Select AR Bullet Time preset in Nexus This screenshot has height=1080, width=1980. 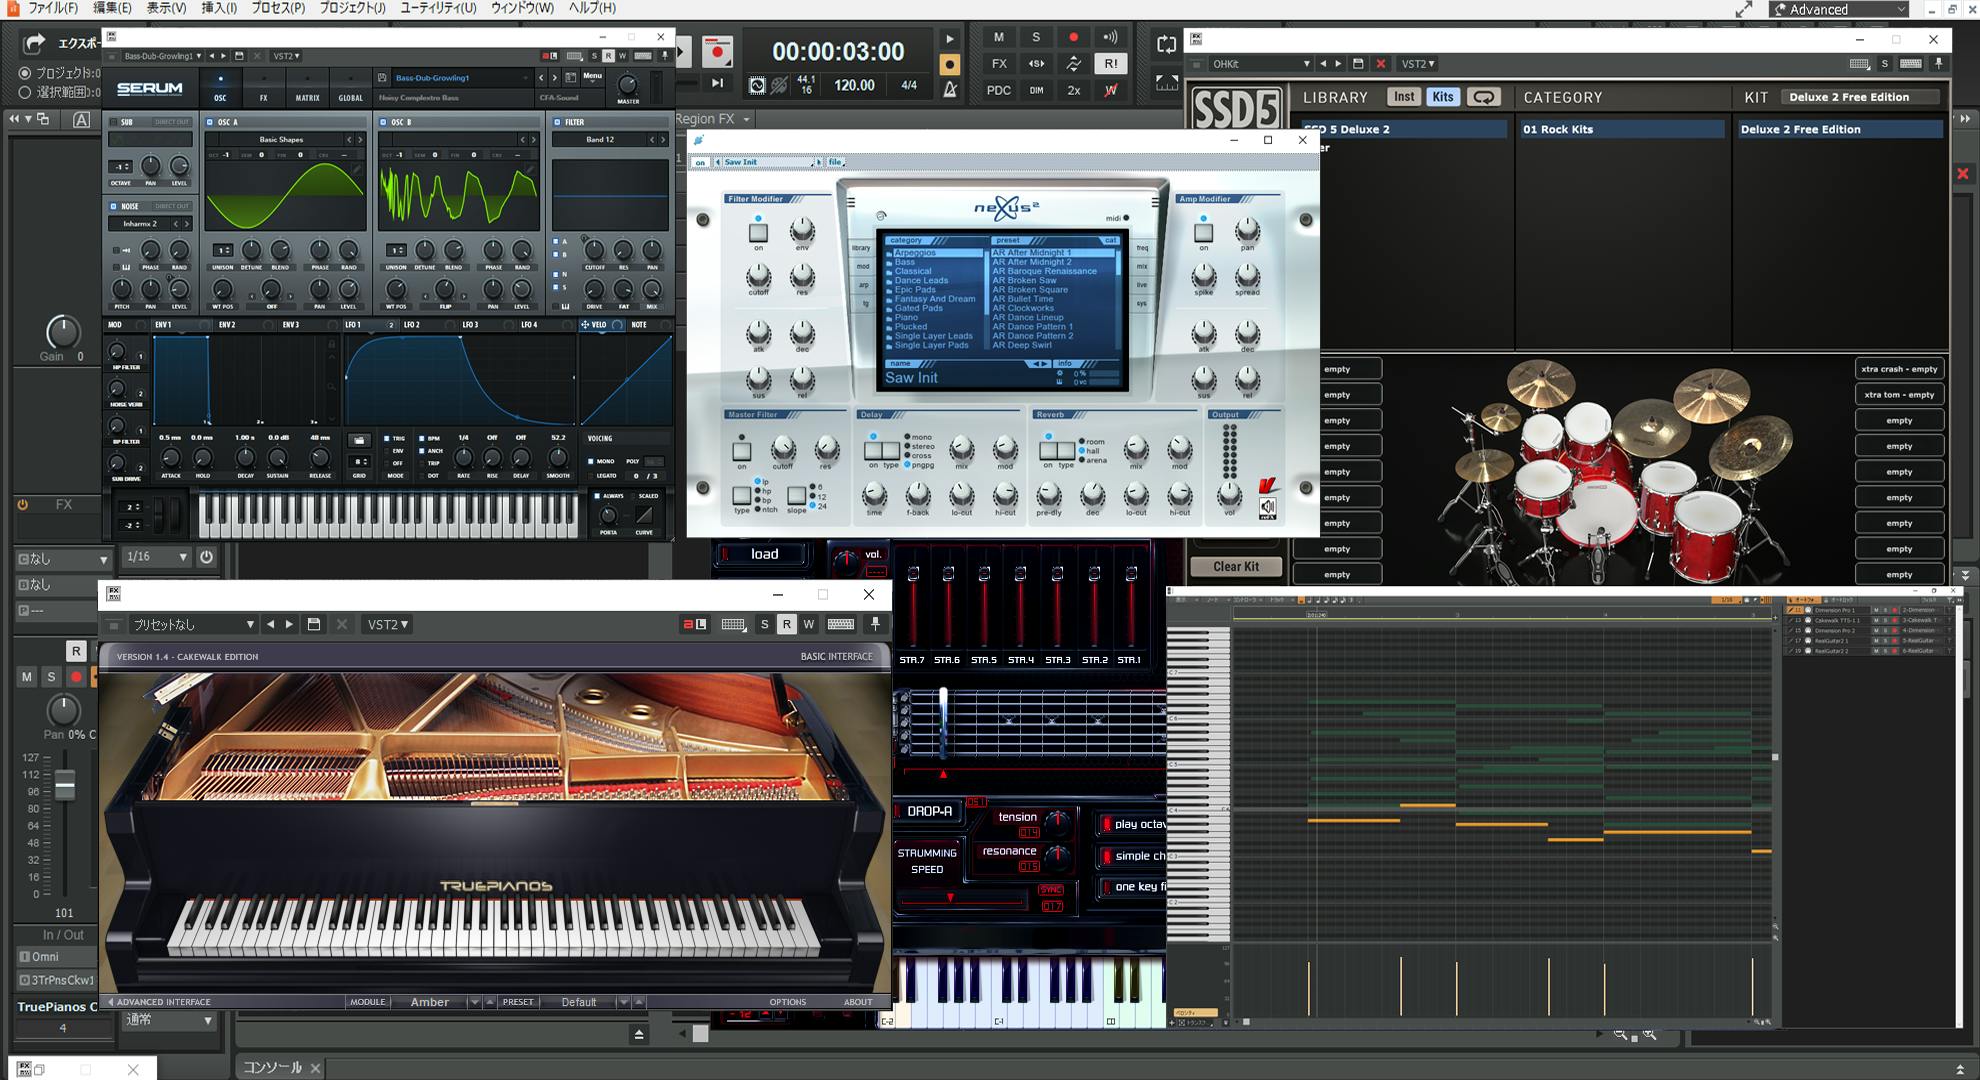click(x=1022, y=299)
